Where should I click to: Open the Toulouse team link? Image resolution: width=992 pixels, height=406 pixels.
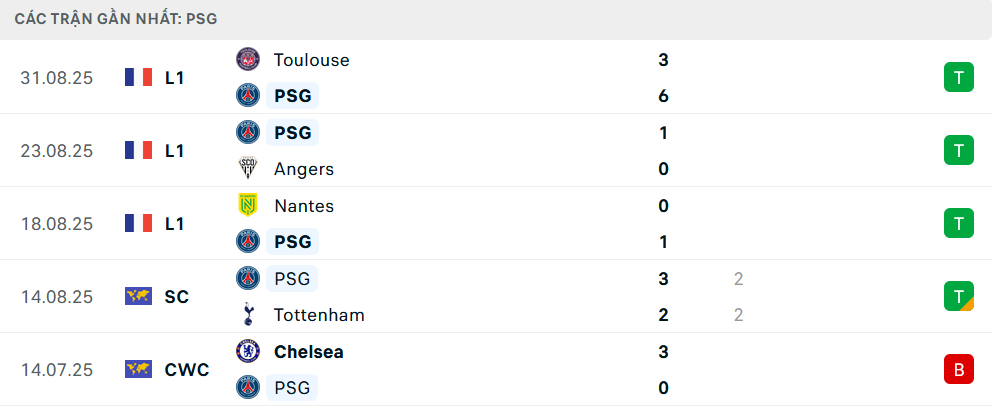coord(311,60)
